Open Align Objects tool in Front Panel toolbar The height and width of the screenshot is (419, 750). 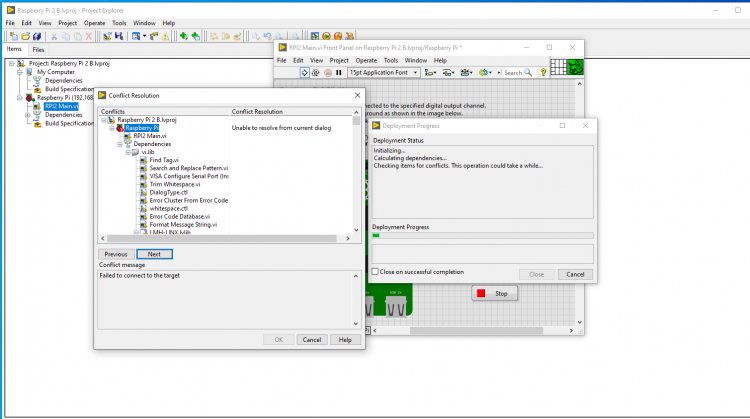430,73
